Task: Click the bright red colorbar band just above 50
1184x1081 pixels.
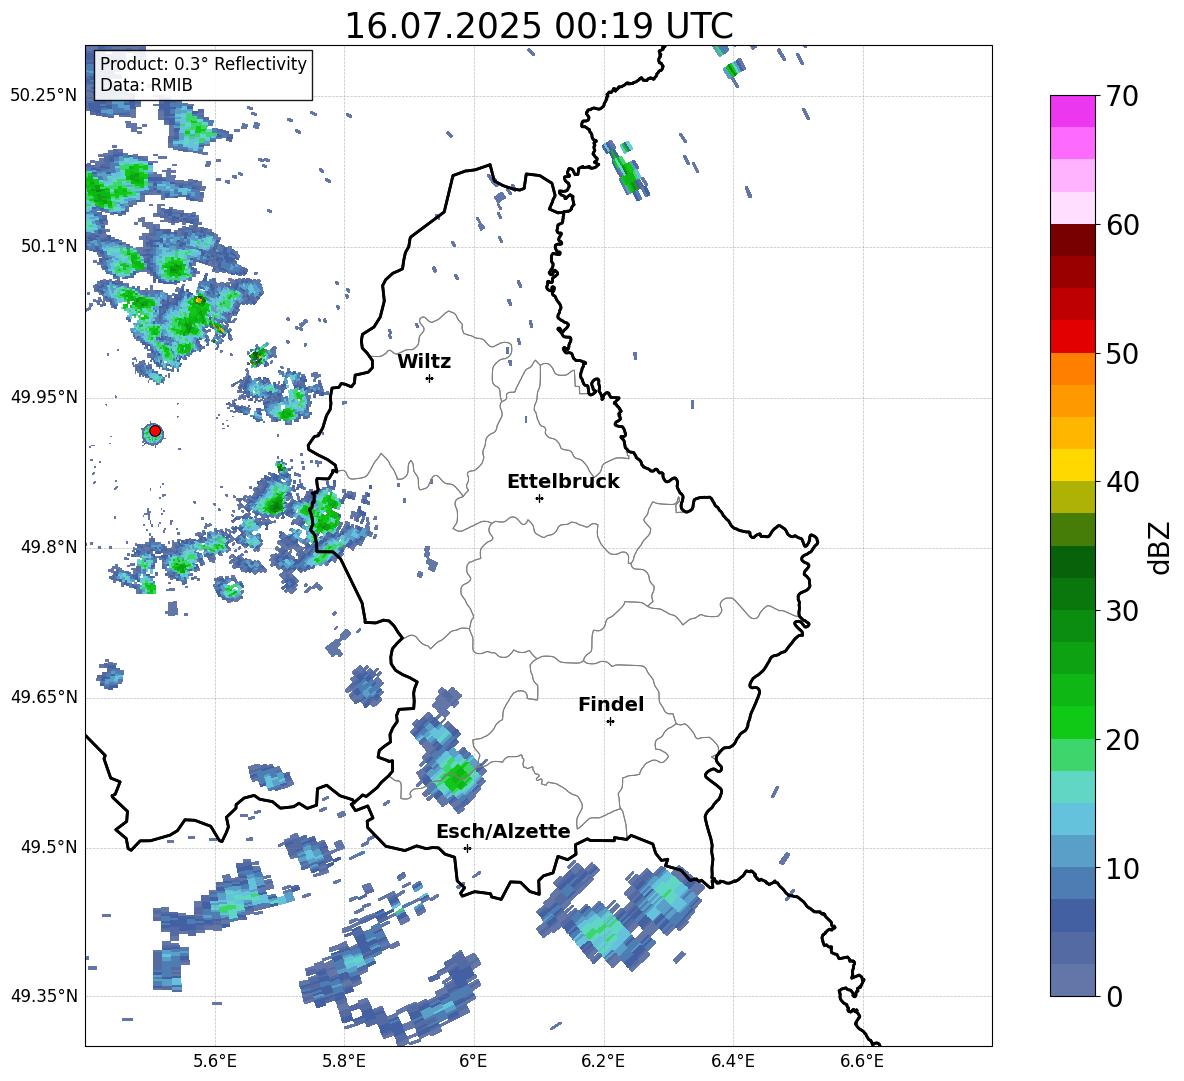Action: (x=1072, y=337)
